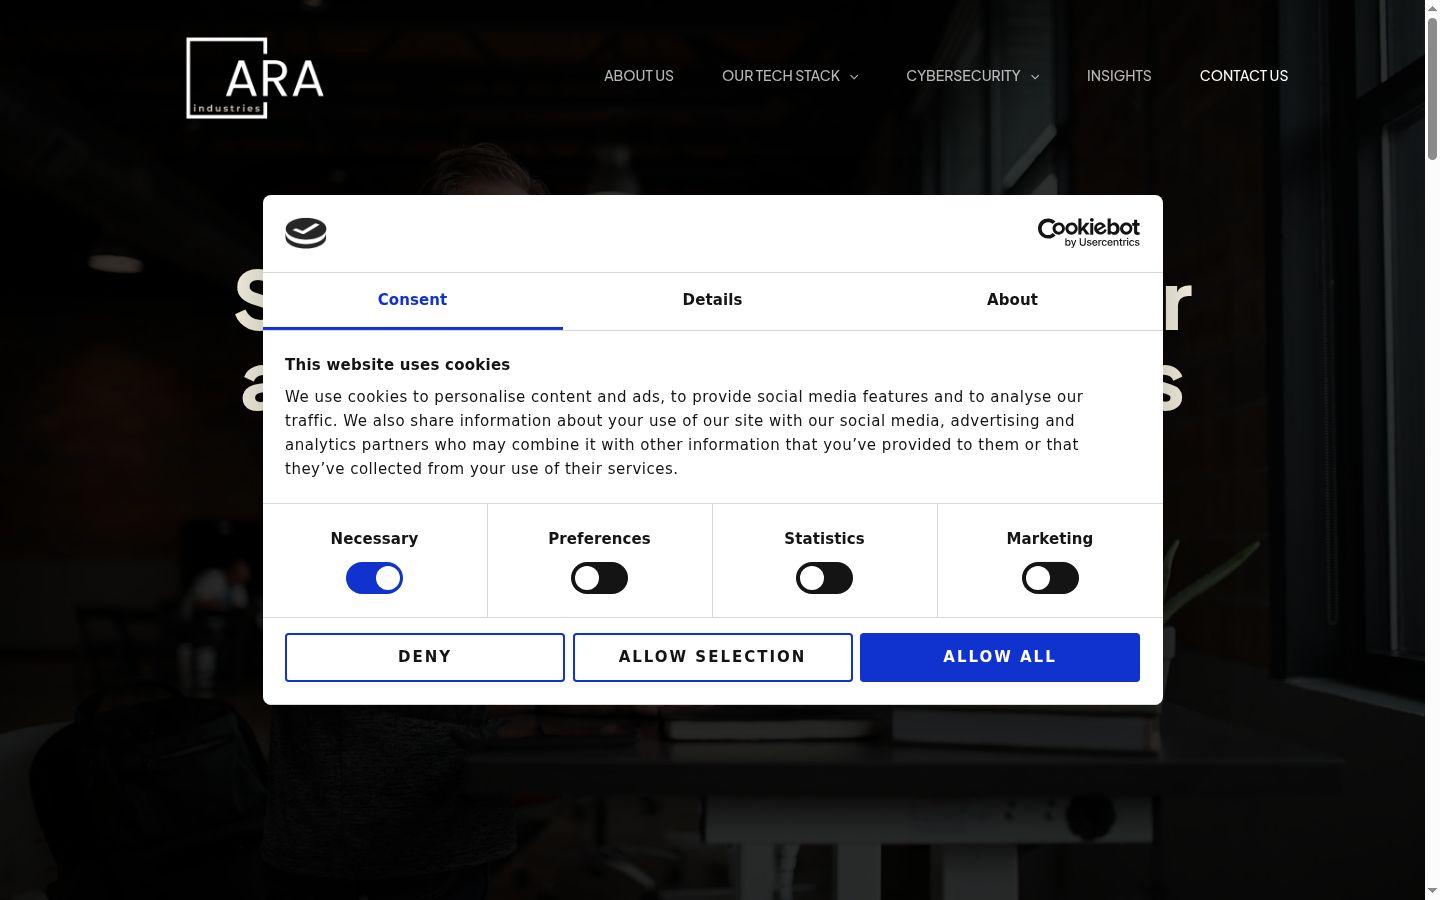Click the "This website uses cookies" heading
The image size is (1440, 900).
397,365
